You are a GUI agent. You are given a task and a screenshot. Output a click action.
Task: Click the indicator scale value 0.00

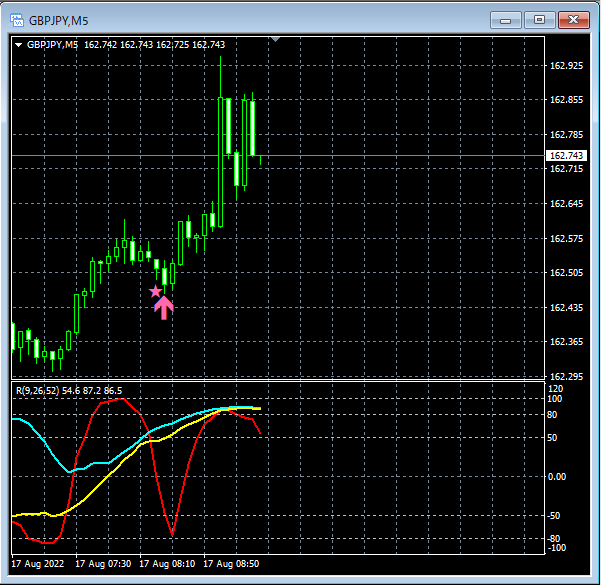(557, 477)
